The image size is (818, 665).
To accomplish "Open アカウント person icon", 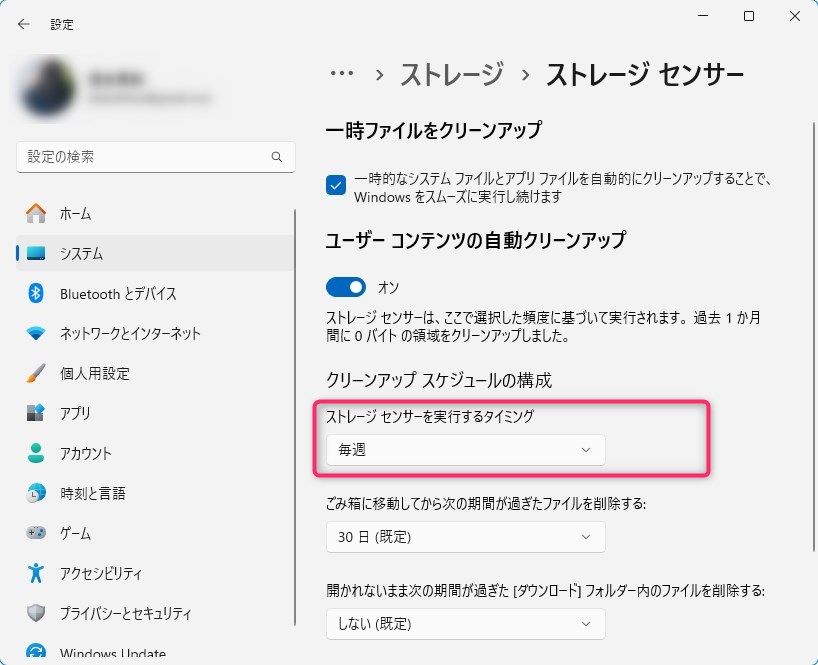I will pyautogui.click(x=36, y=453).
